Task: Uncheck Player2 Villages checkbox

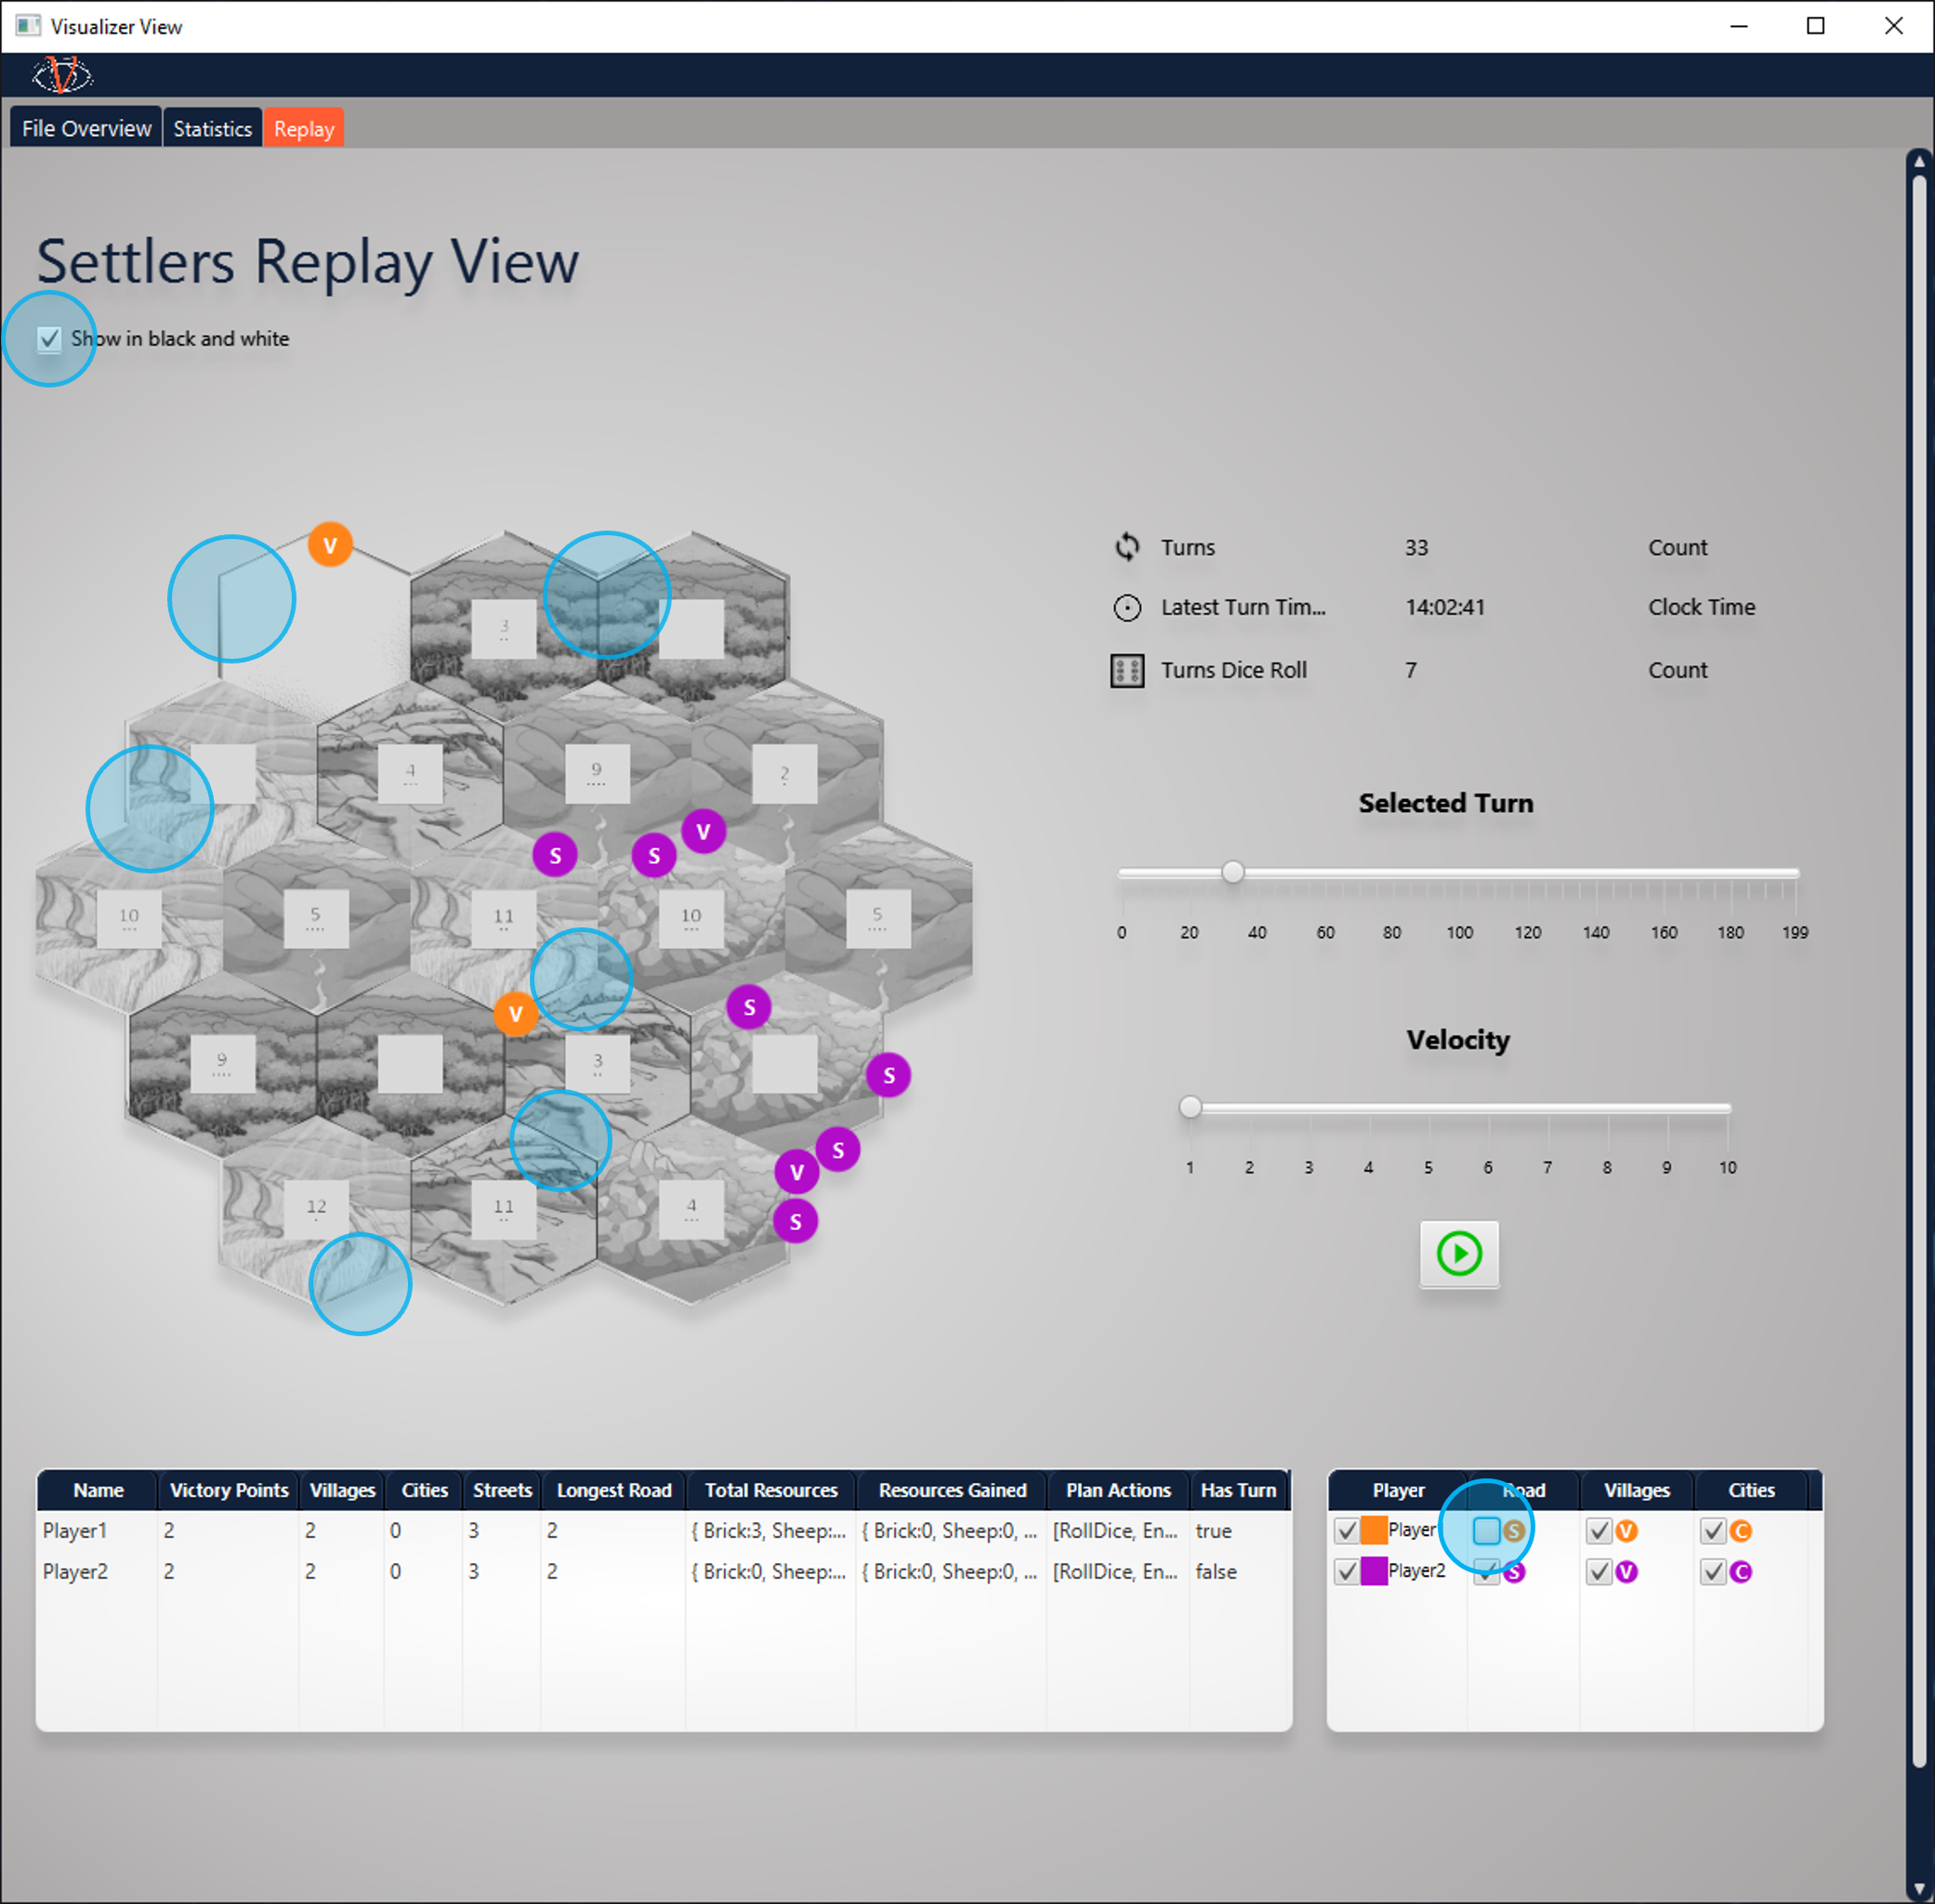Action: tap(1599, 1572)
